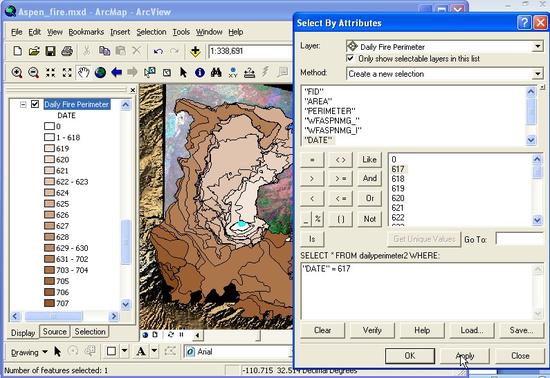The height and width of the screenshot is (378, 550).
Task: Collapse the Daily Fire Perimeter layer tree
Action: pos(23,104)
